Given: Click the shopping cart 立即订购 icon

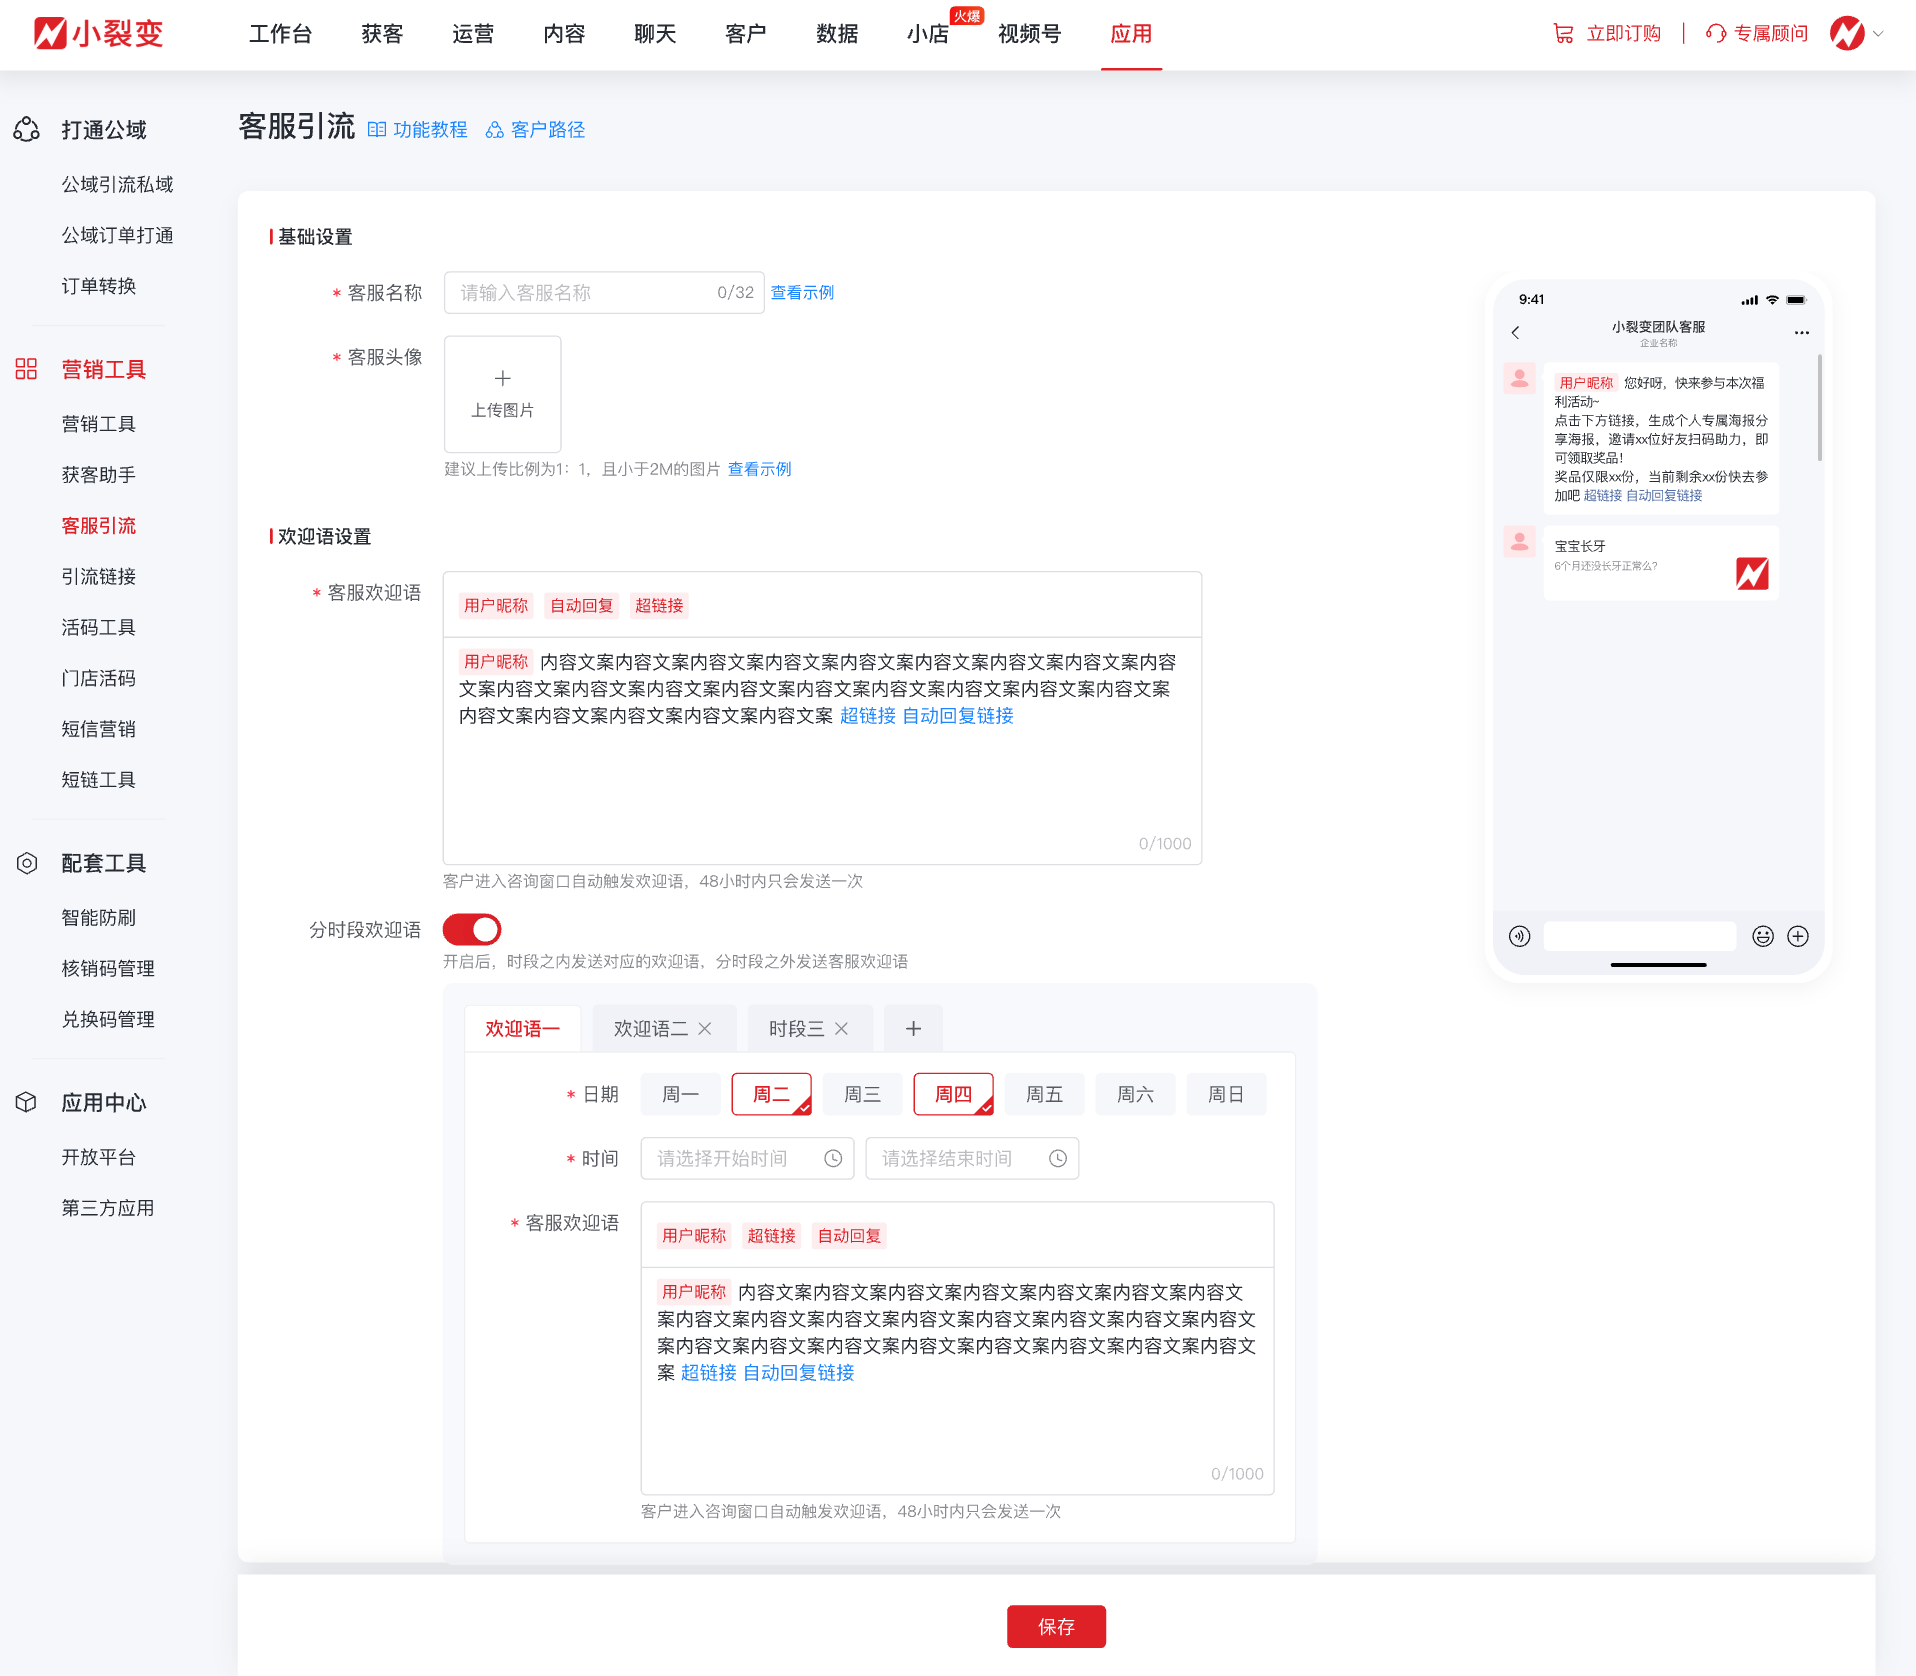Looking at the screenshot, I should [1563, 34].
